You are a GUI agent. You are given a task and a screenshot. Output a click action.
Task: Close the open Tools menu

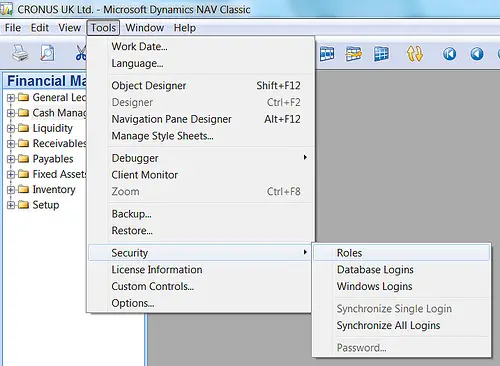[x=103, y=28]
